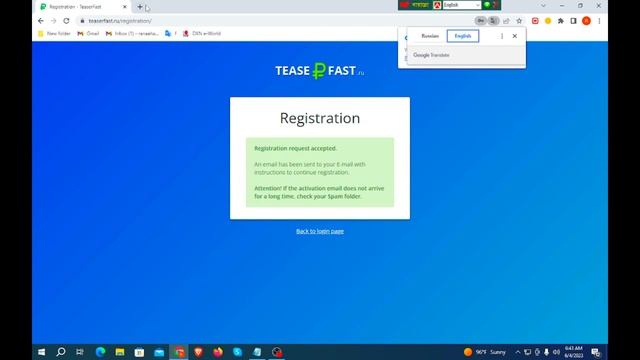Launch Microsoft Edge from taskbar

[x=100, y=352]
